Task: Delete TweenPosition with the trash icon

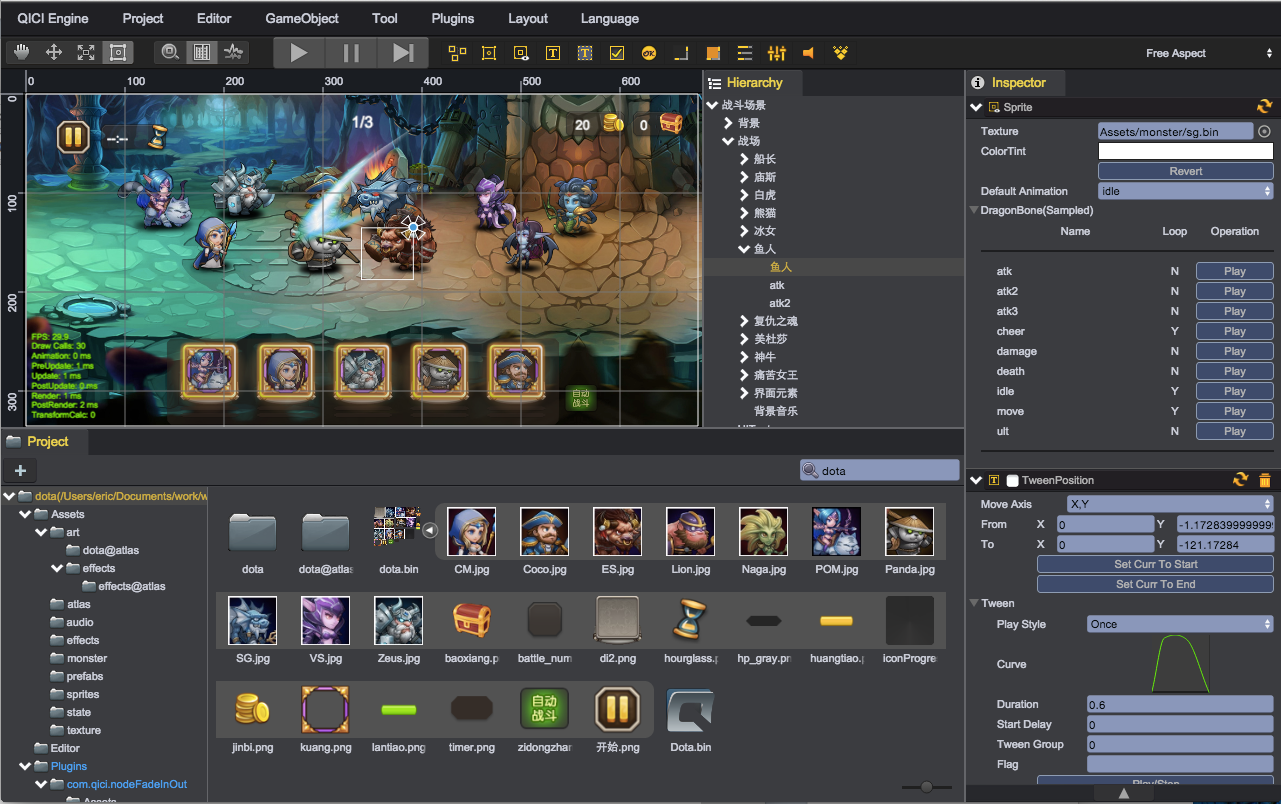Action: pyautogui.click(x=1265, y=480)
